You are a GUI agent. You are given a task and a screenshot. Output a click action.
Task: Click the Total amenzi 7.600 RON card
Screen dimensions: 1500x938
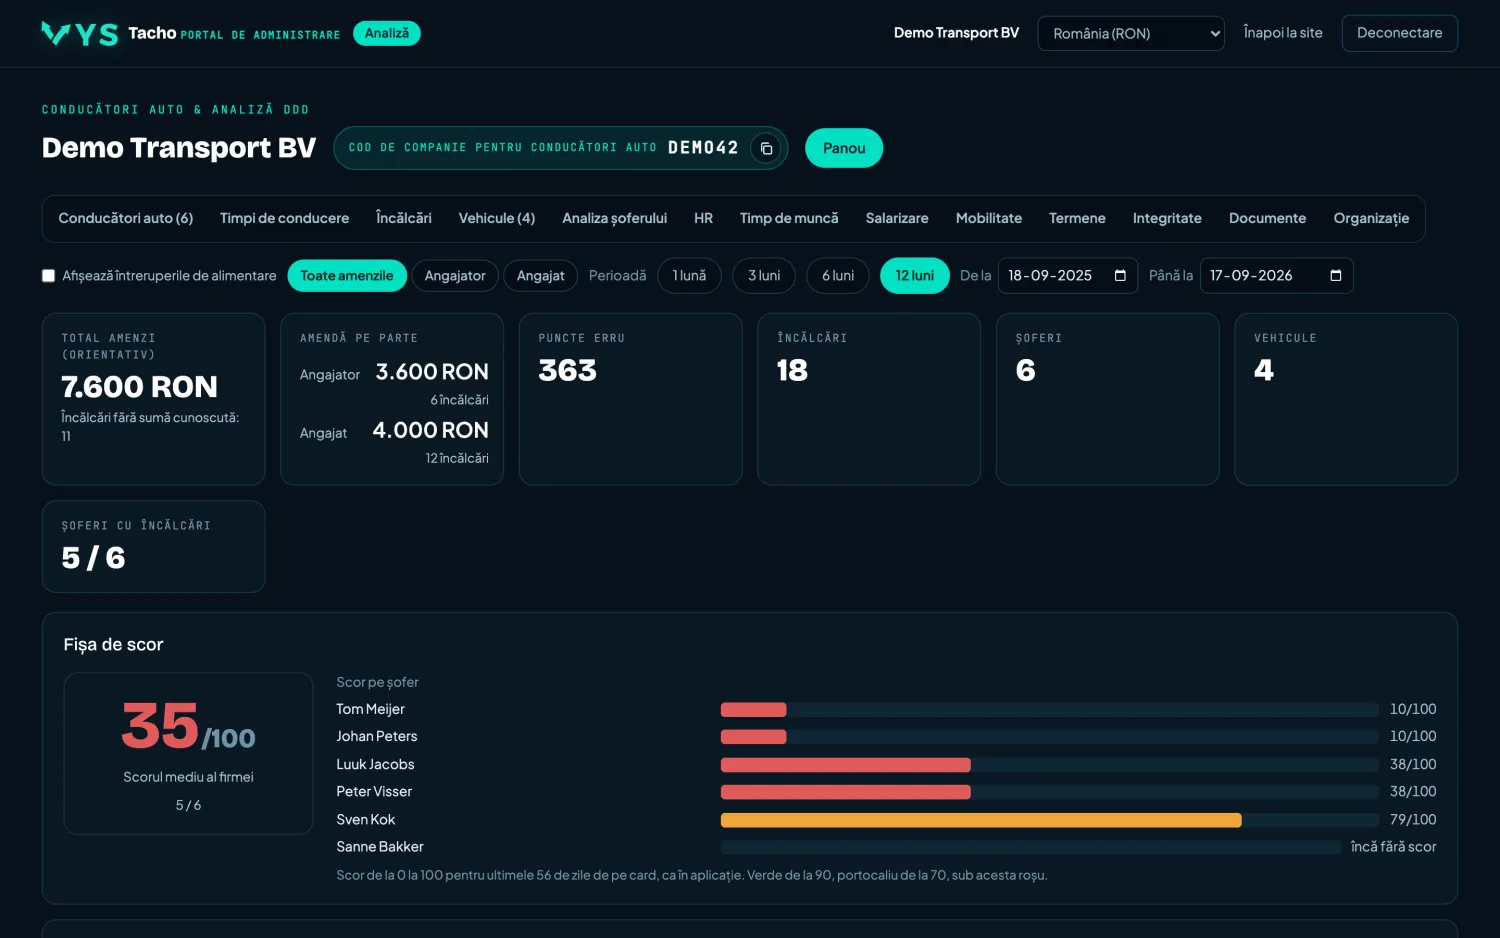click(154, 399)
